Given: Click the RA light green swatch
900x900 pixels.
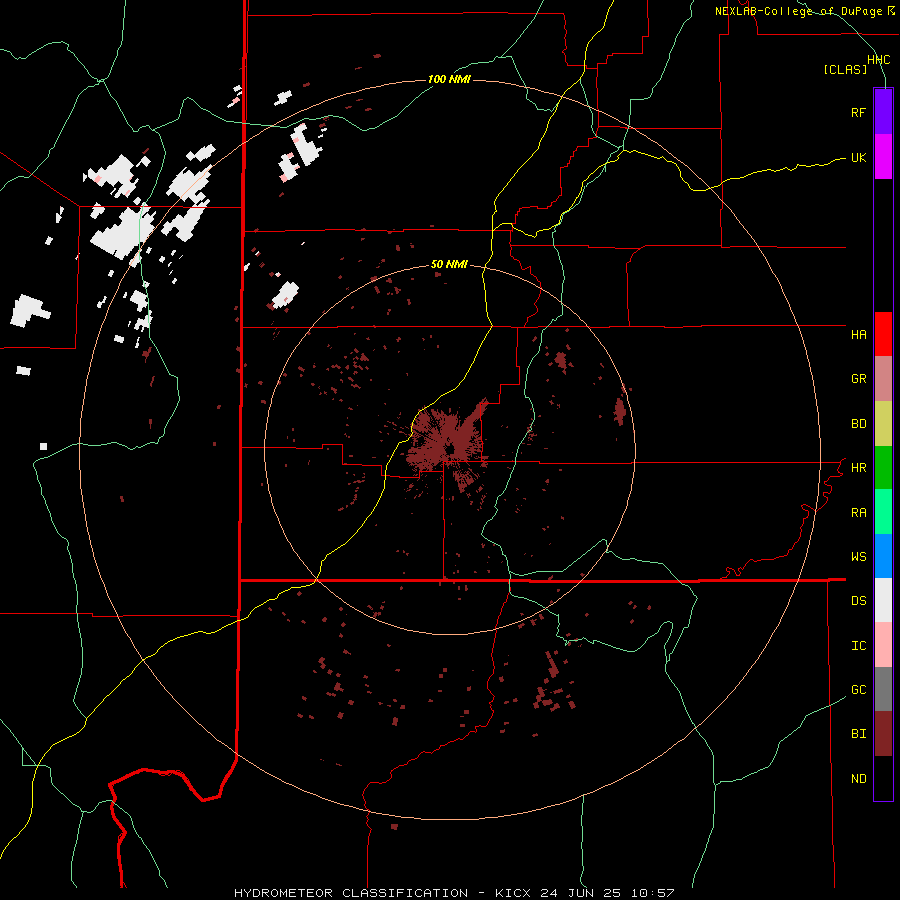Looking at the screenshot, I should 883,511.
